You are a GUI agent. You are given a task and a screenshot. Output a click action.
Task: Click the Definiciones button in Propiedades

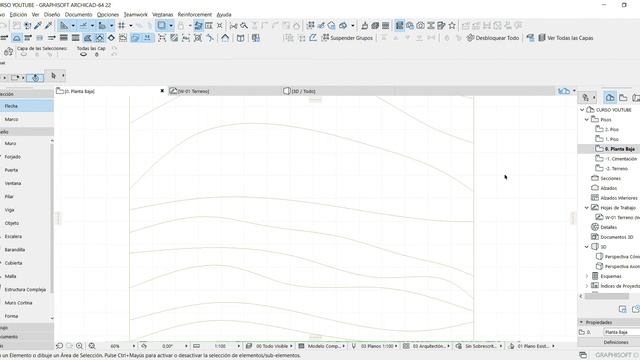(616, 342)
